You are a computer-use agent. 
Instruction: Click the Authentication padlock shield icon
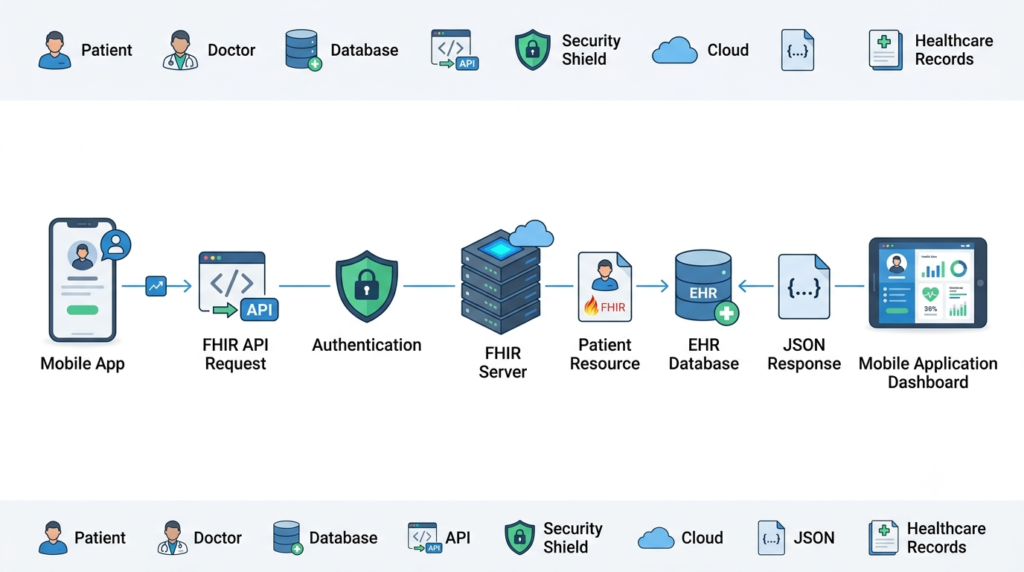pos(366,286)
